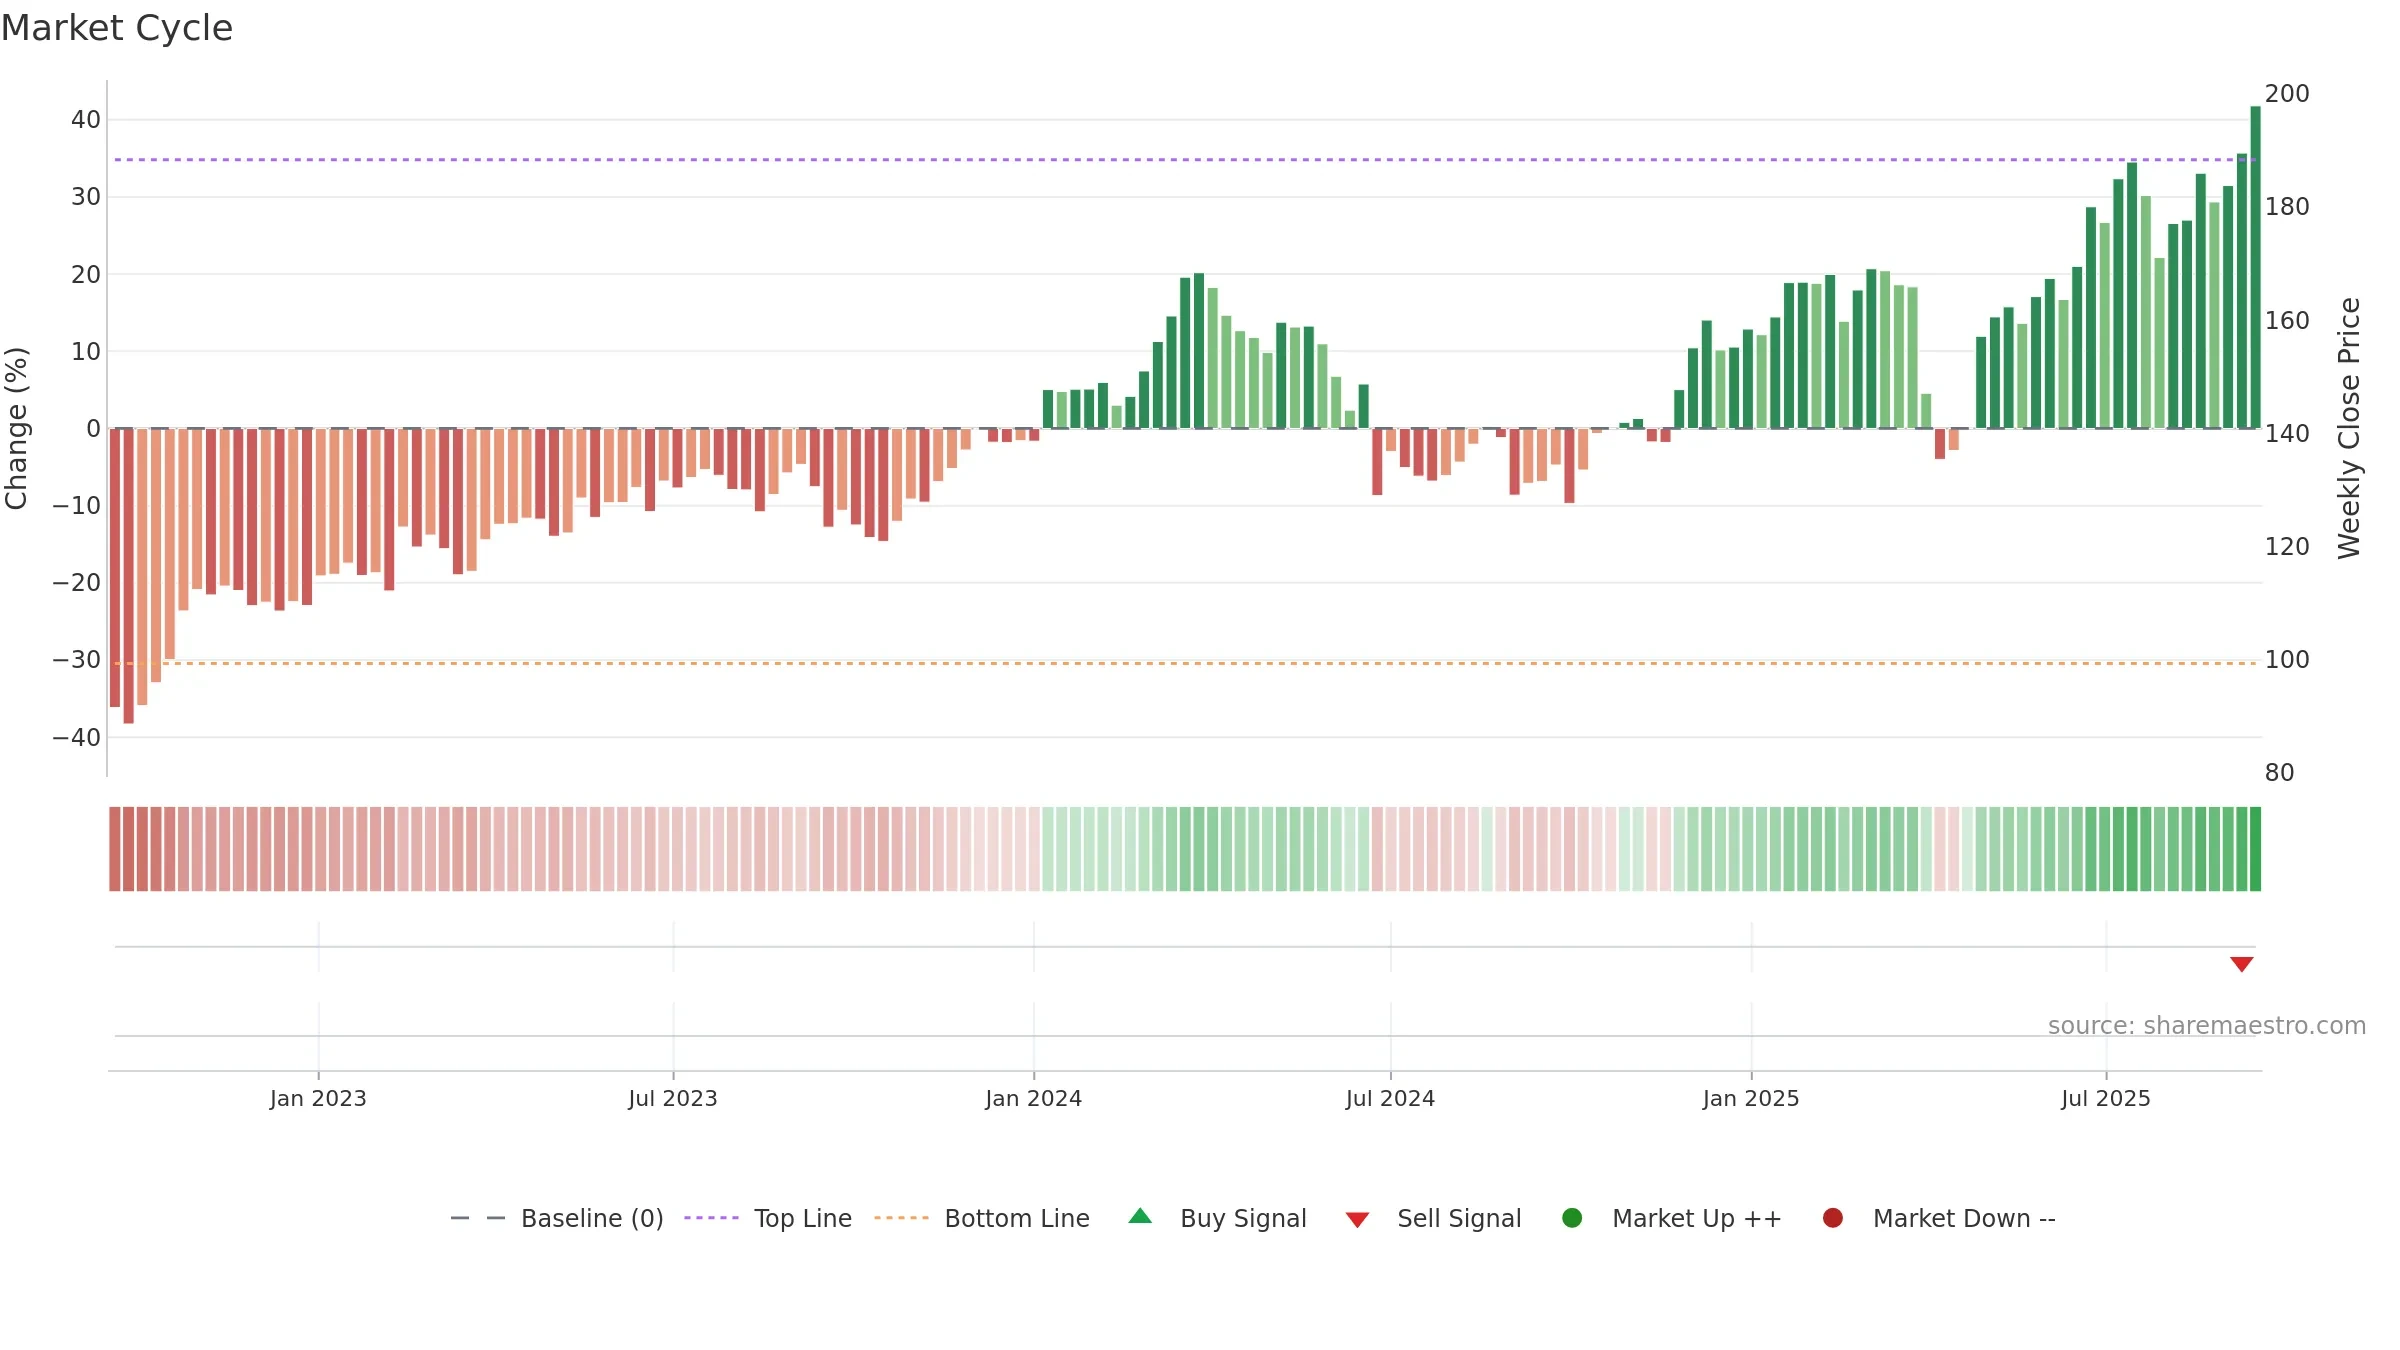
Task: Click the Jan 2023 x-axis label
Action: (x=318, y=1098)
